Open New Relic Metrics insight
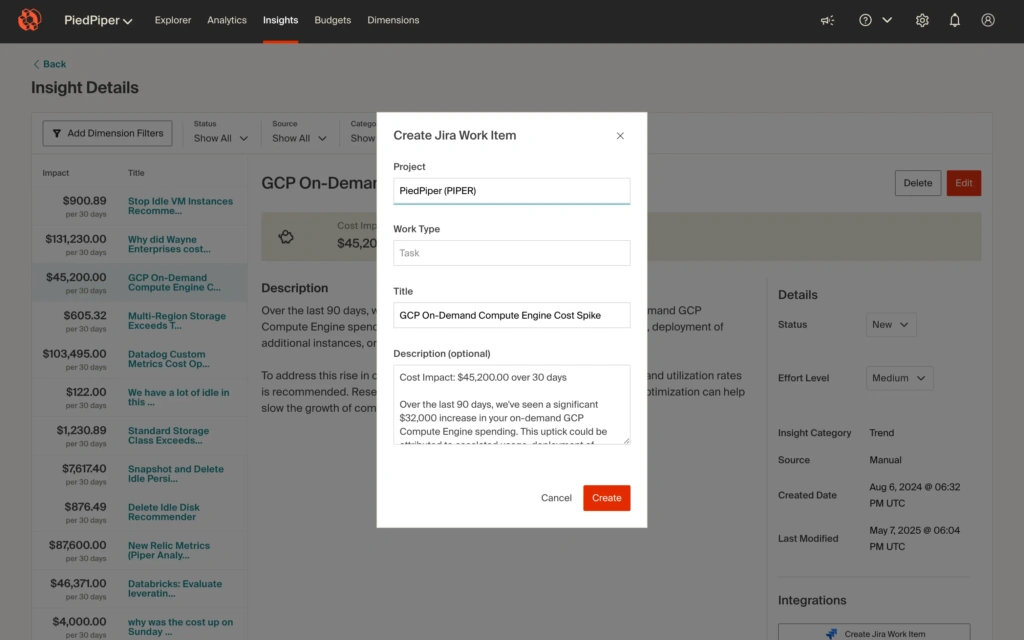Image resolution: width=1024 pixels, height=640 pixels. (169, 551)
